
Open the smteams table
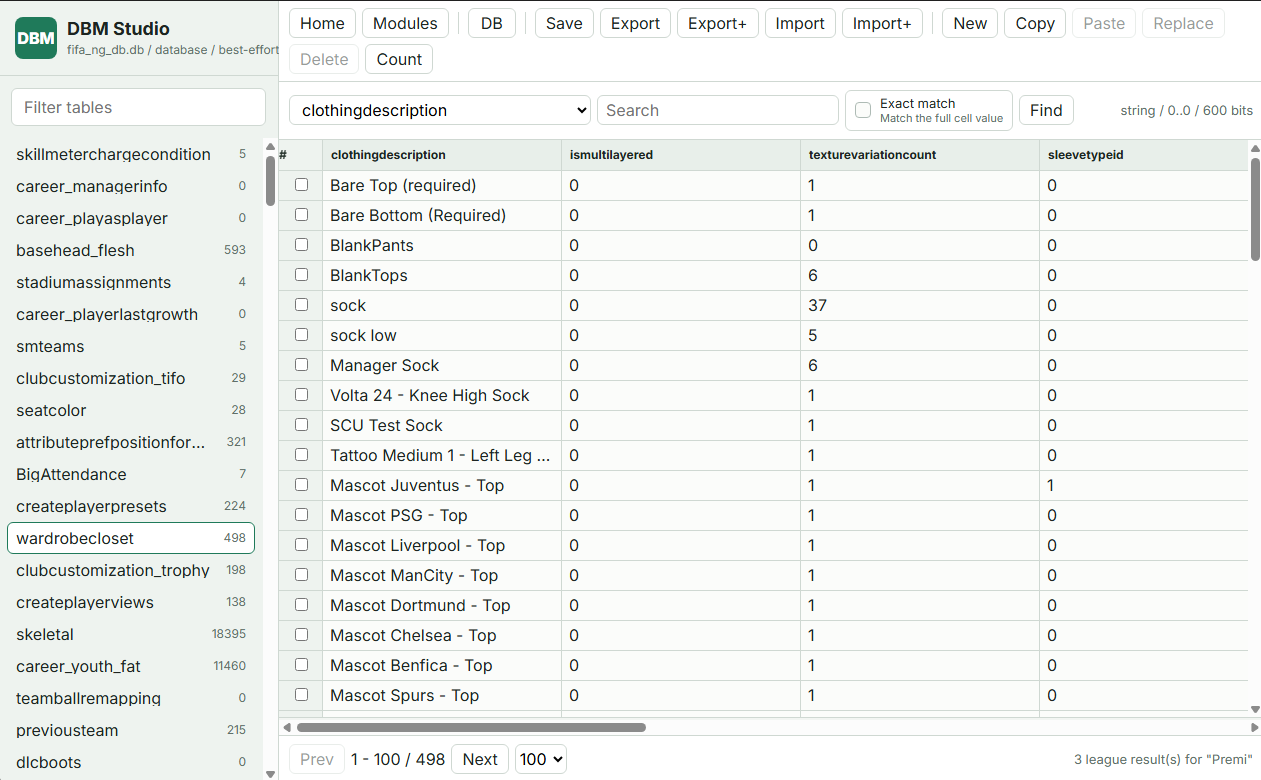click(x=131, y=346)
